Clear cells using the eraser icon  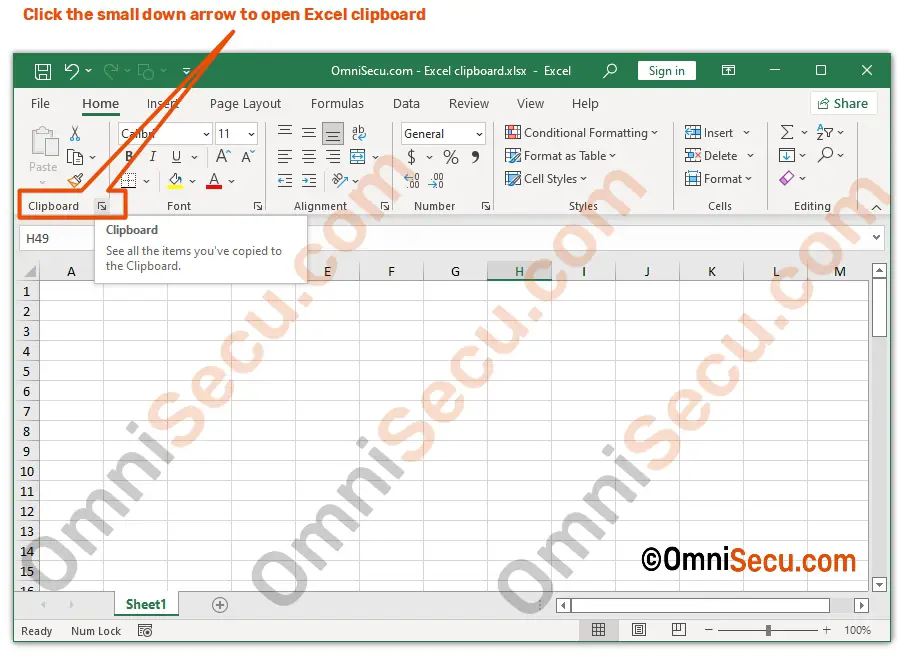(787, 178)
